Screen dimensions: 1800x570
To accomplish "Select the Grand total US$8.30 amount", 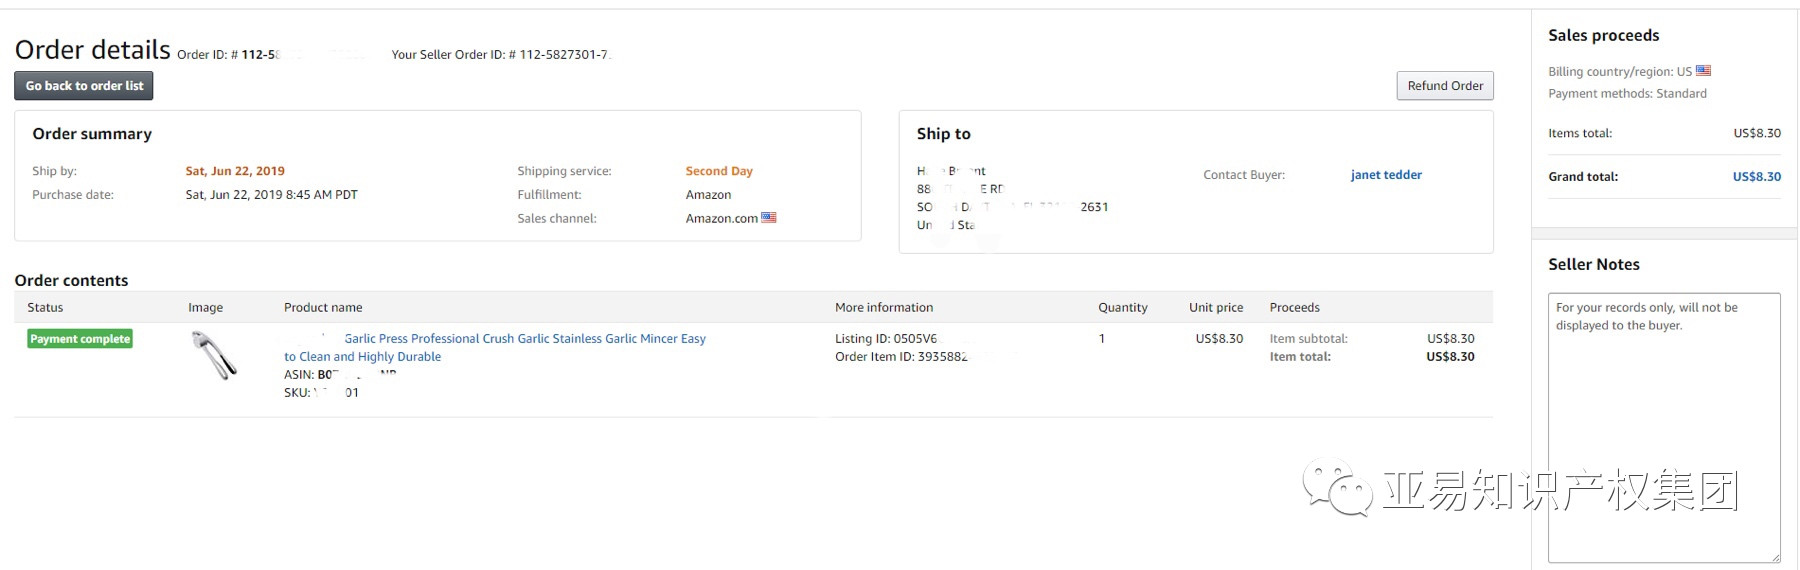I will tap(1756, 177).
